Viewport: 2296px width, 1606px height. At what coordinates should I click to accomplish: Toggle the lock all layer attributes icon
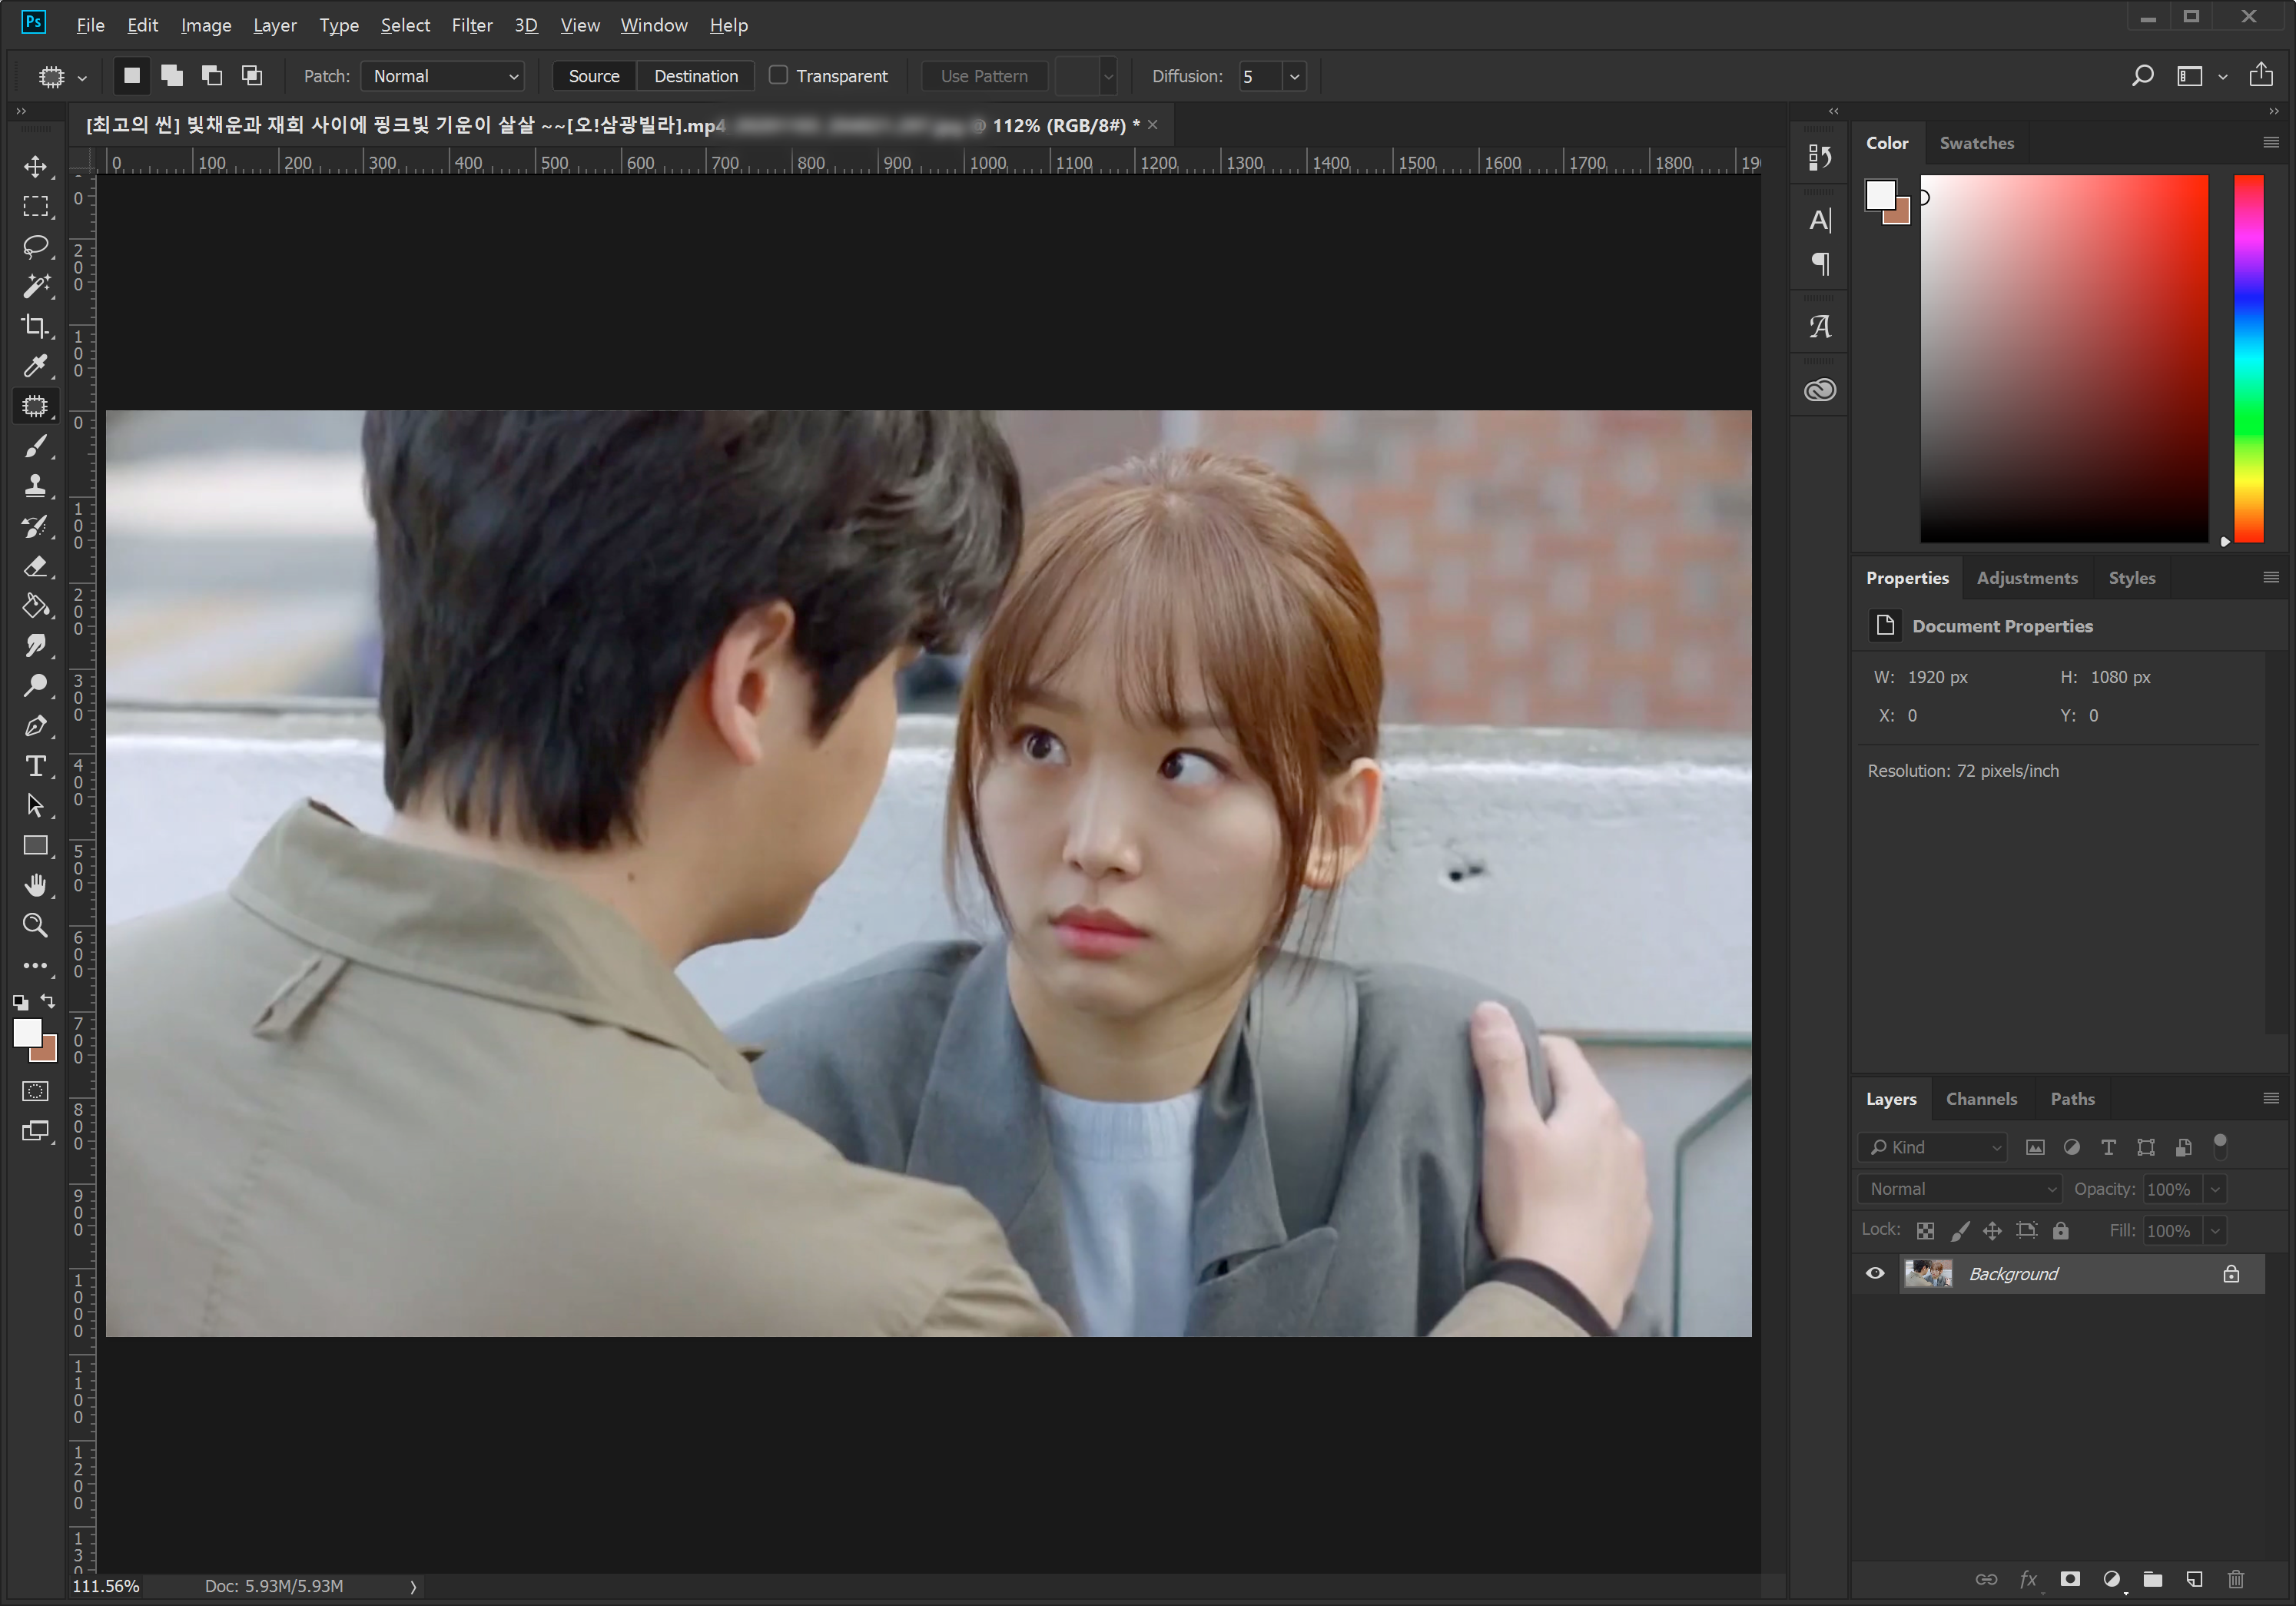click(x=2060, y=1230)
